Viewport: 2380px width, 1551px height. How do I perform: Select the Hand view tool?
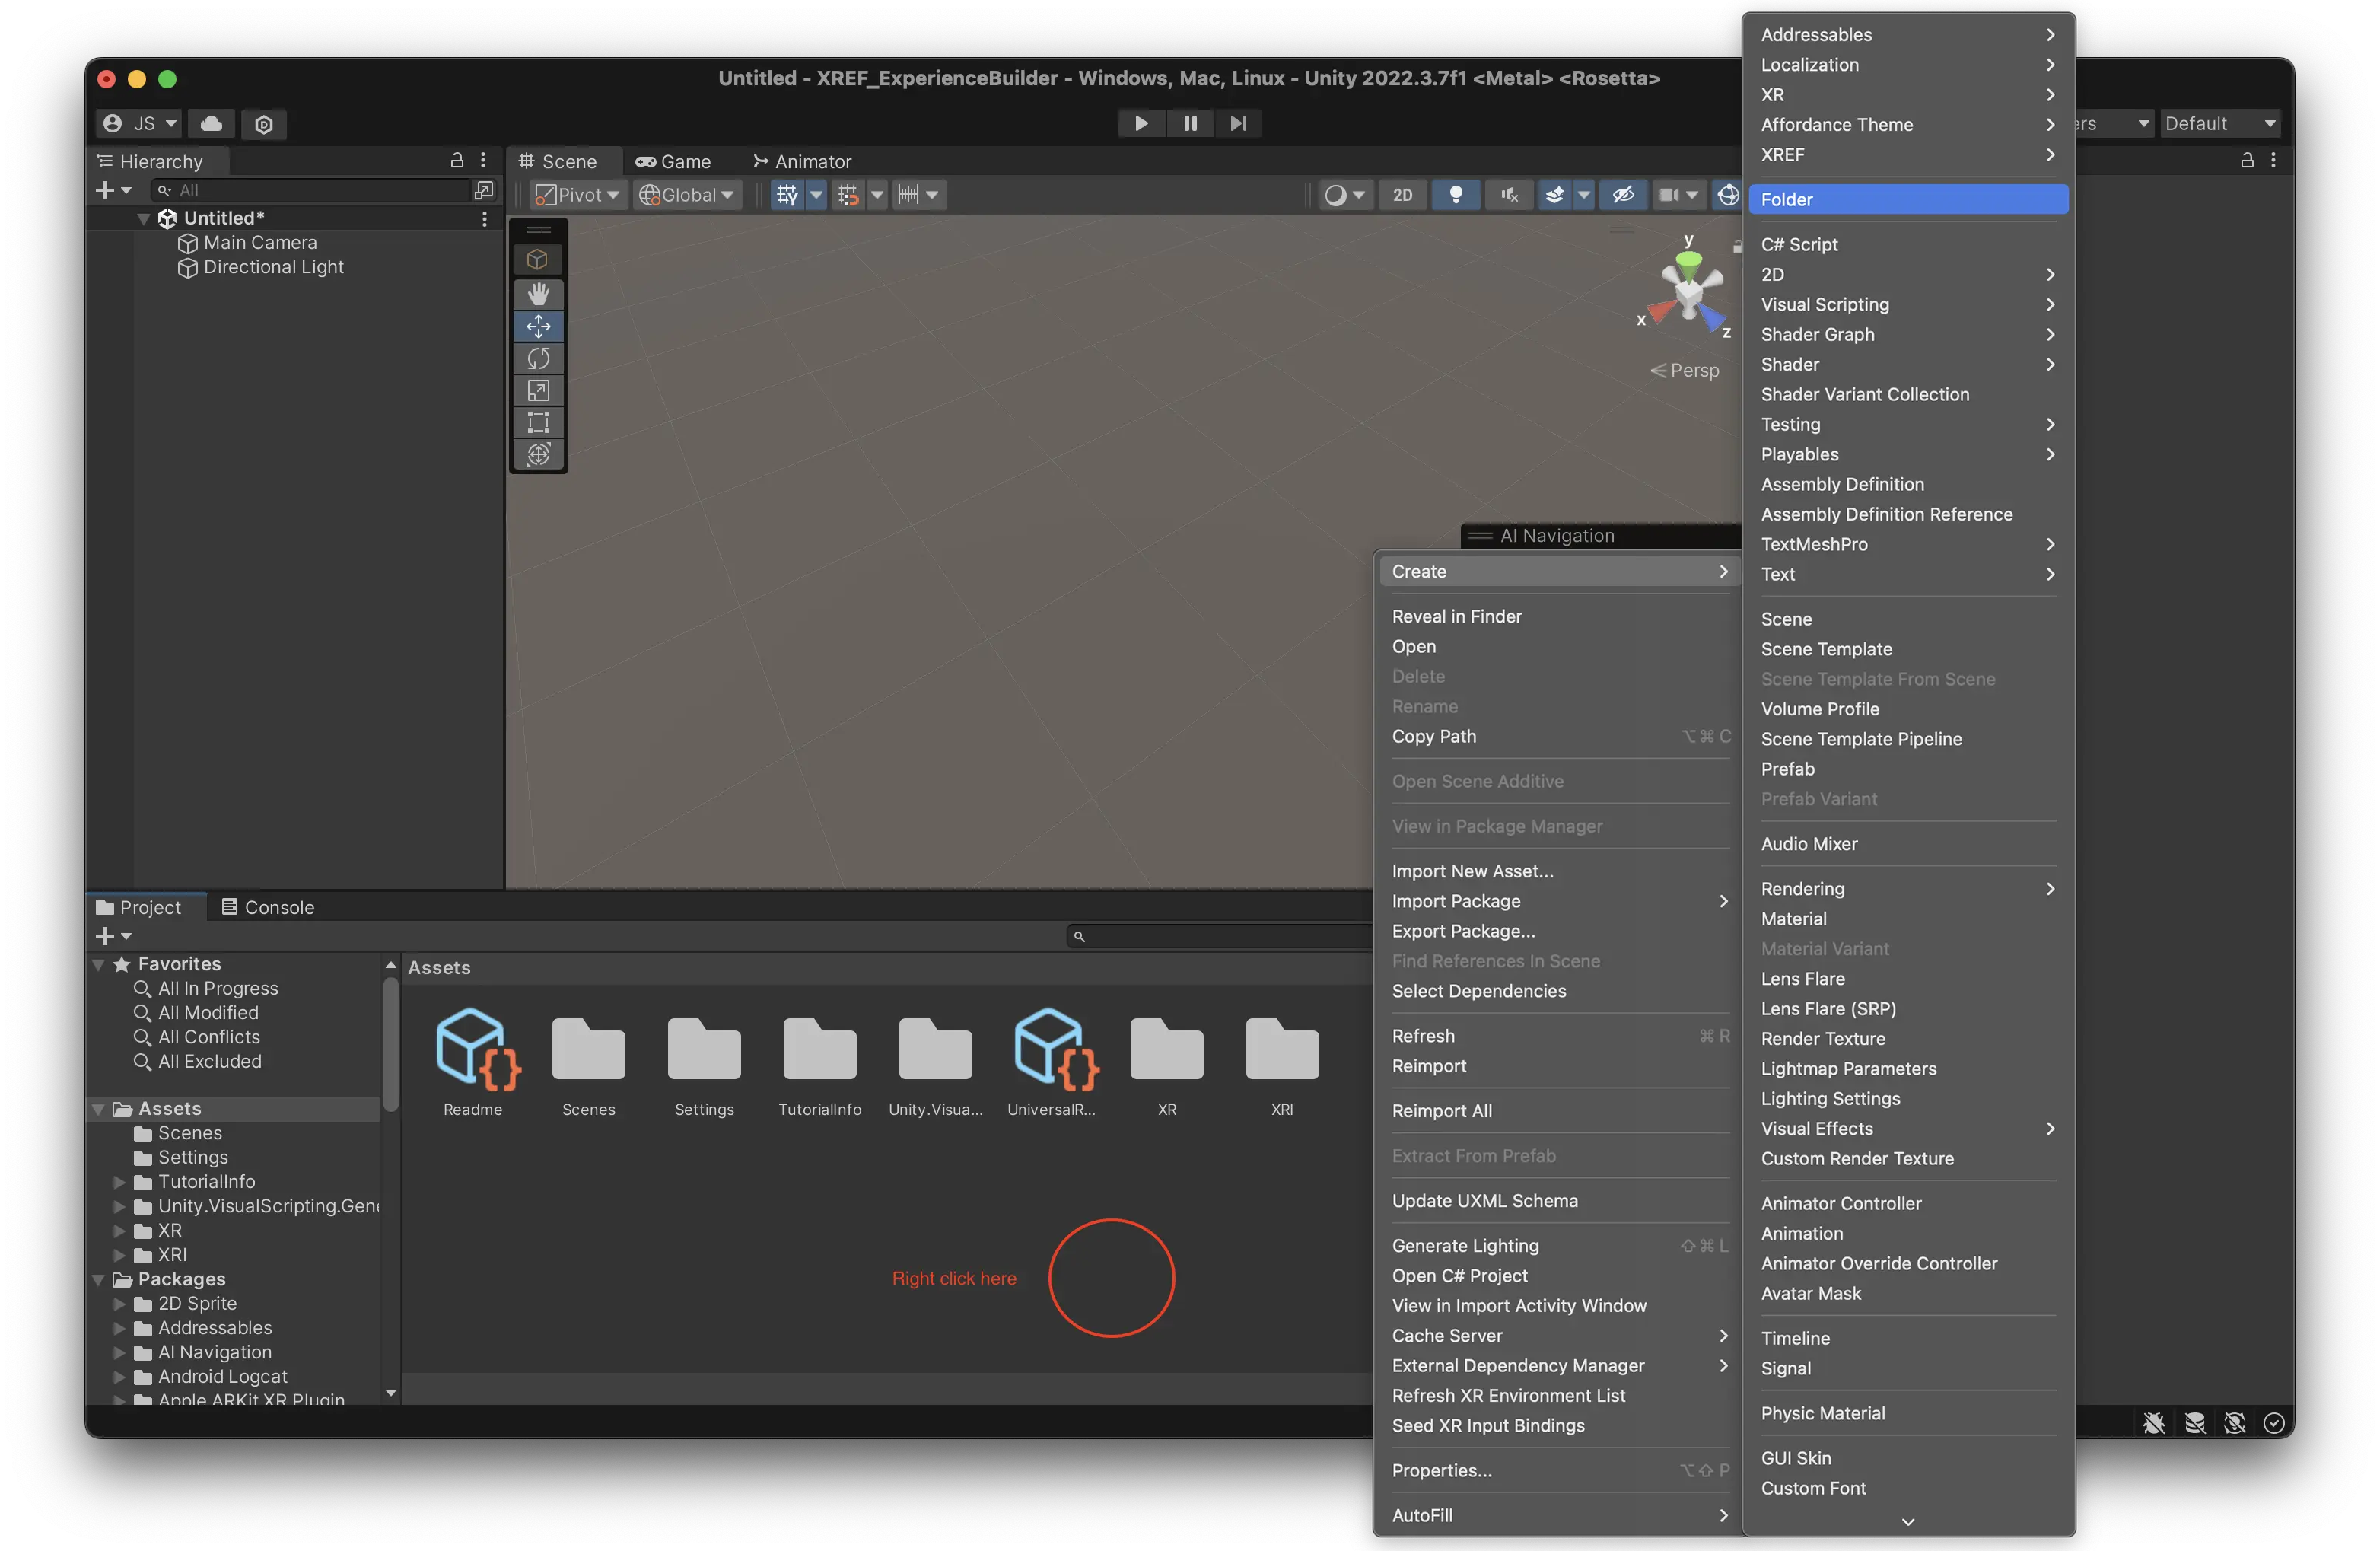pos(538,293)
